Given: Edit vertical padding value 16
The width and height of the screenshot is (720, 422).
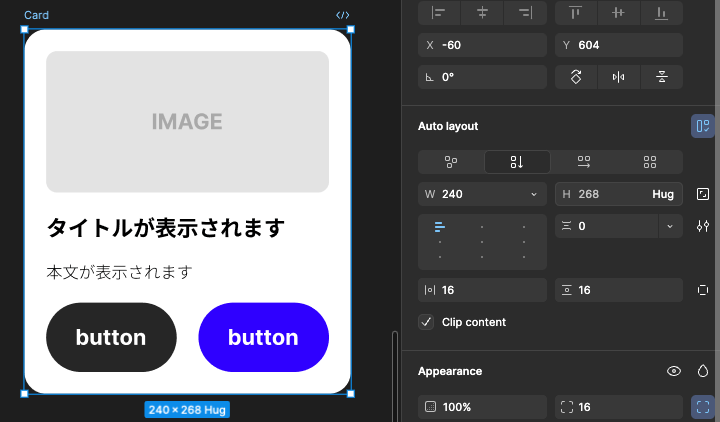Looking at the screenshot, I should pos(619,290).
